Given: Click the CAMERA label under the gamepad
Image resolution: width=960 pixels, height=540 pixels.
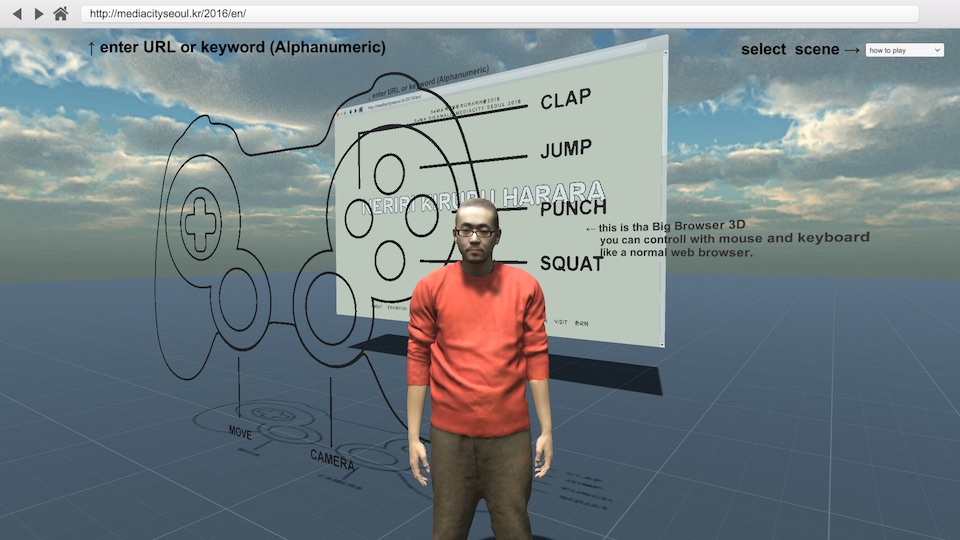Looking at the screenshot, I should pyautogui.click(x=331, y=460).
